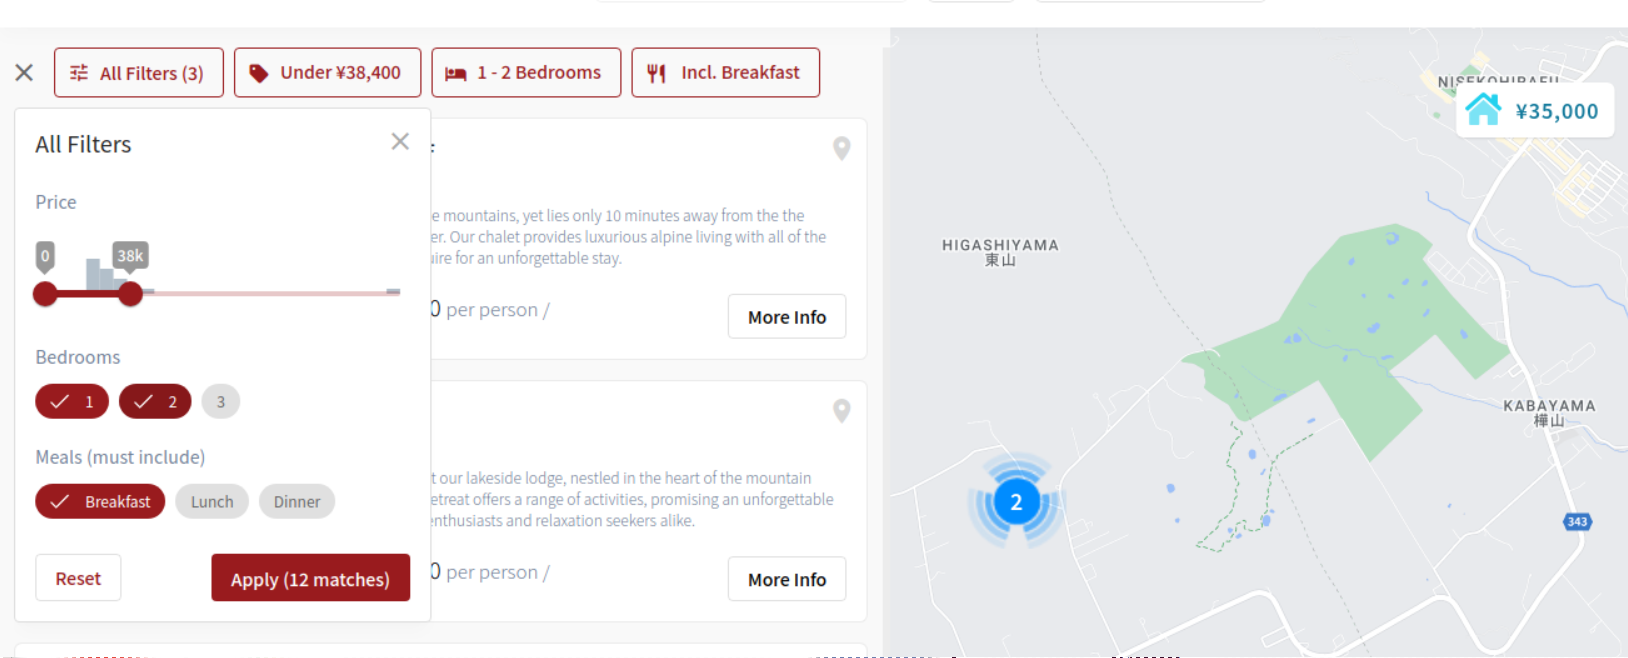This screenshot has width=1628, height=658.
Task: Click the blue cluster marker showing 2
Action: [x=1016, y=502]
